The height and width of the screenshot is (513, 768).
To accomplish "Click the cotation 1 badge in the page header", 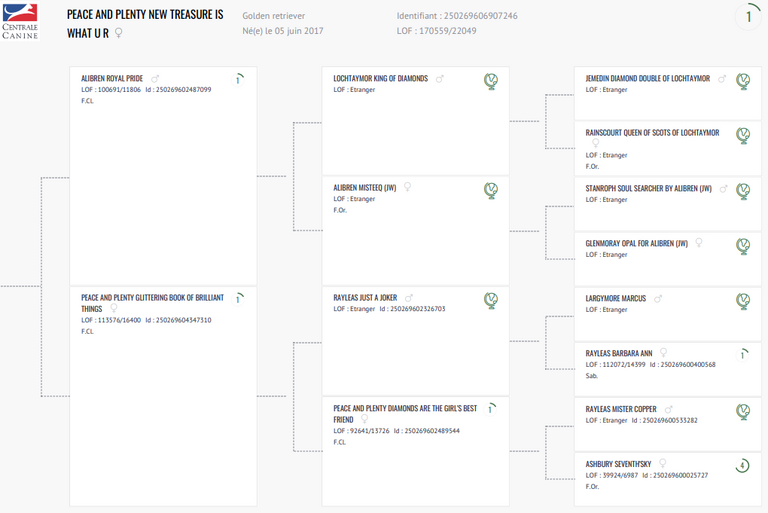I will click(747, 17).
